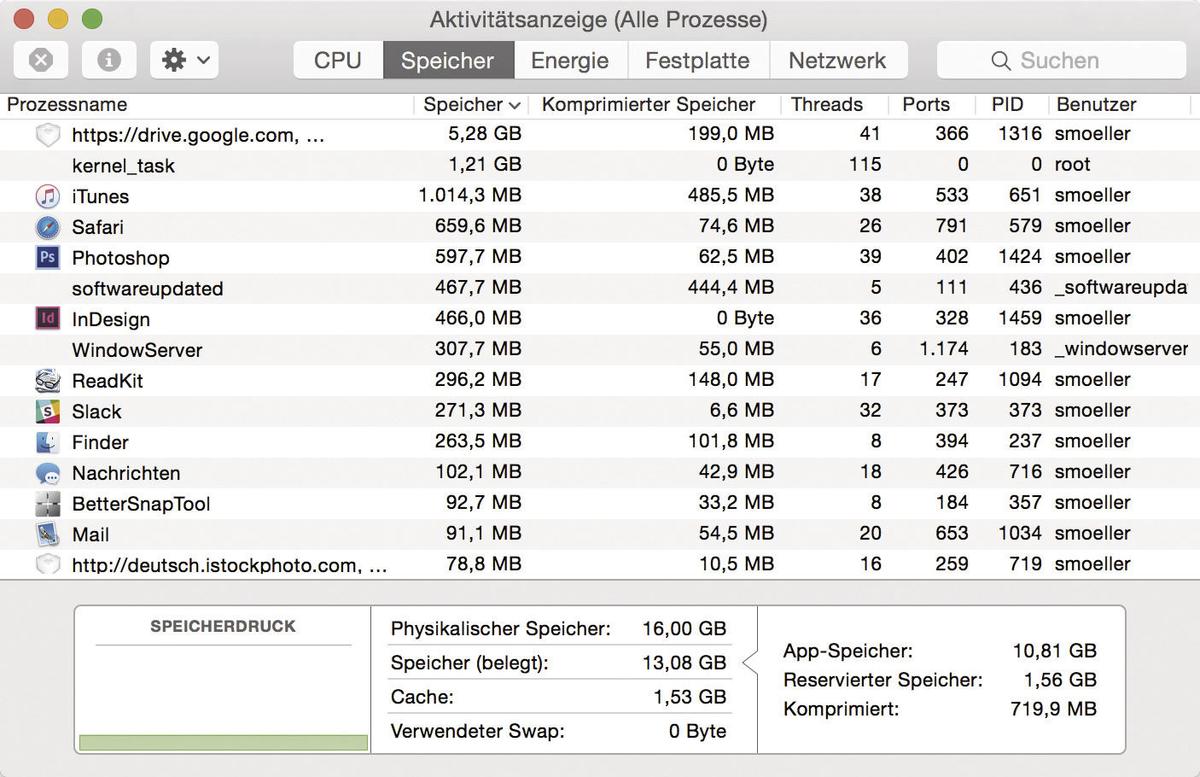The width and height of the screenshot is (1200, 777).
Task: Click the InDesign Id icon
Action: click(x=47, y=319)
